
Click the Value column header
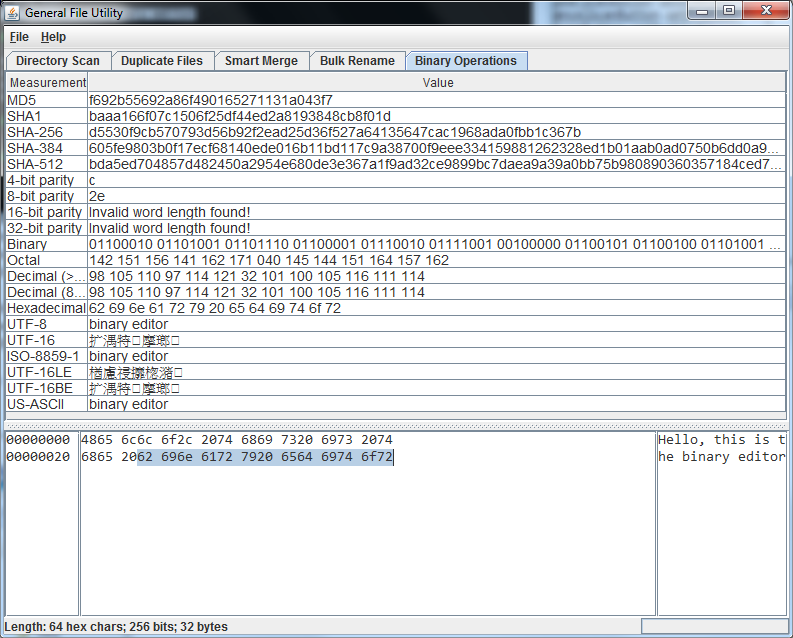pos(437,82)
